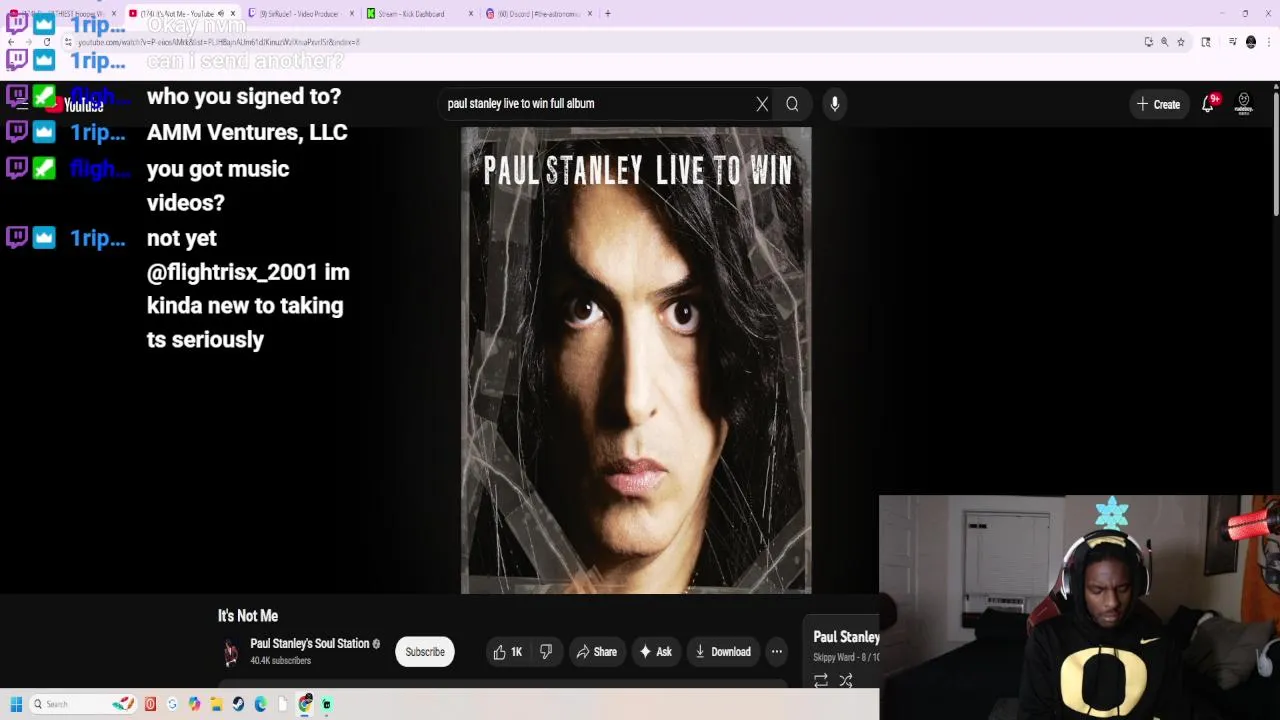
Task: Subscribe to Paul Stanley's Soul Station
Action: 425,652
